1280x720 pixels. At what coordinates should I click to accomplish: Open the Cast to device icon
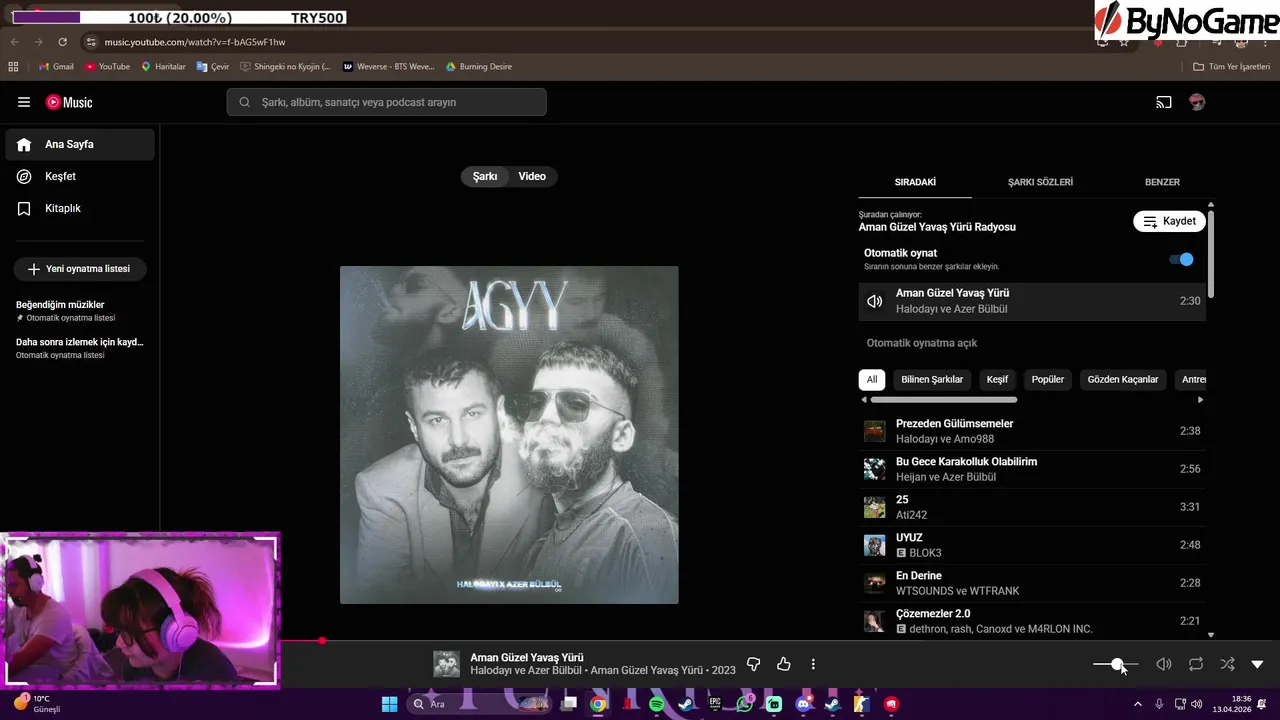1164,102
